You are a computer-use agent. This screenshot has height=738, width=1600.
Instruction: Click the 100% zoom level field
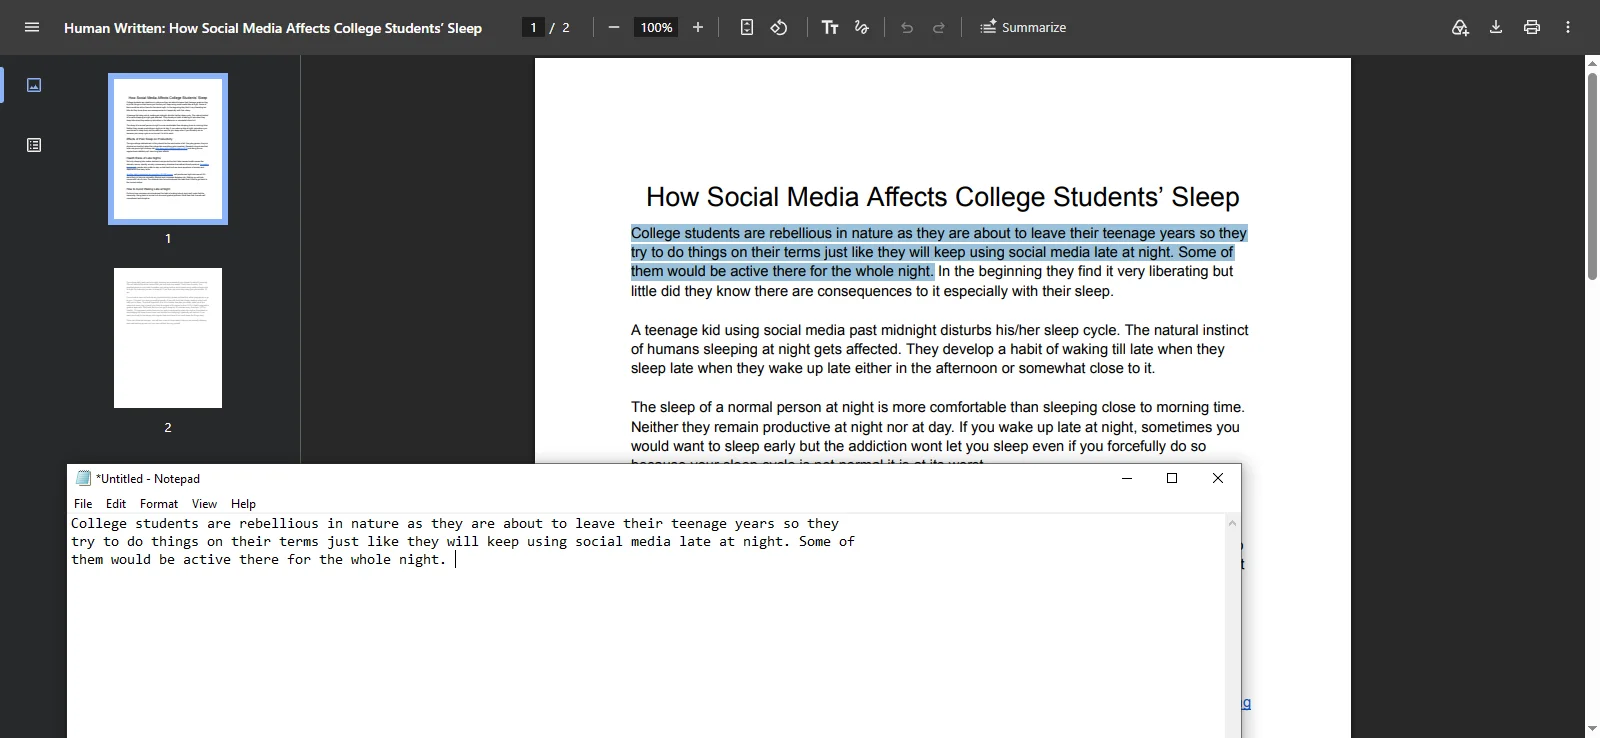coord(656,27)
